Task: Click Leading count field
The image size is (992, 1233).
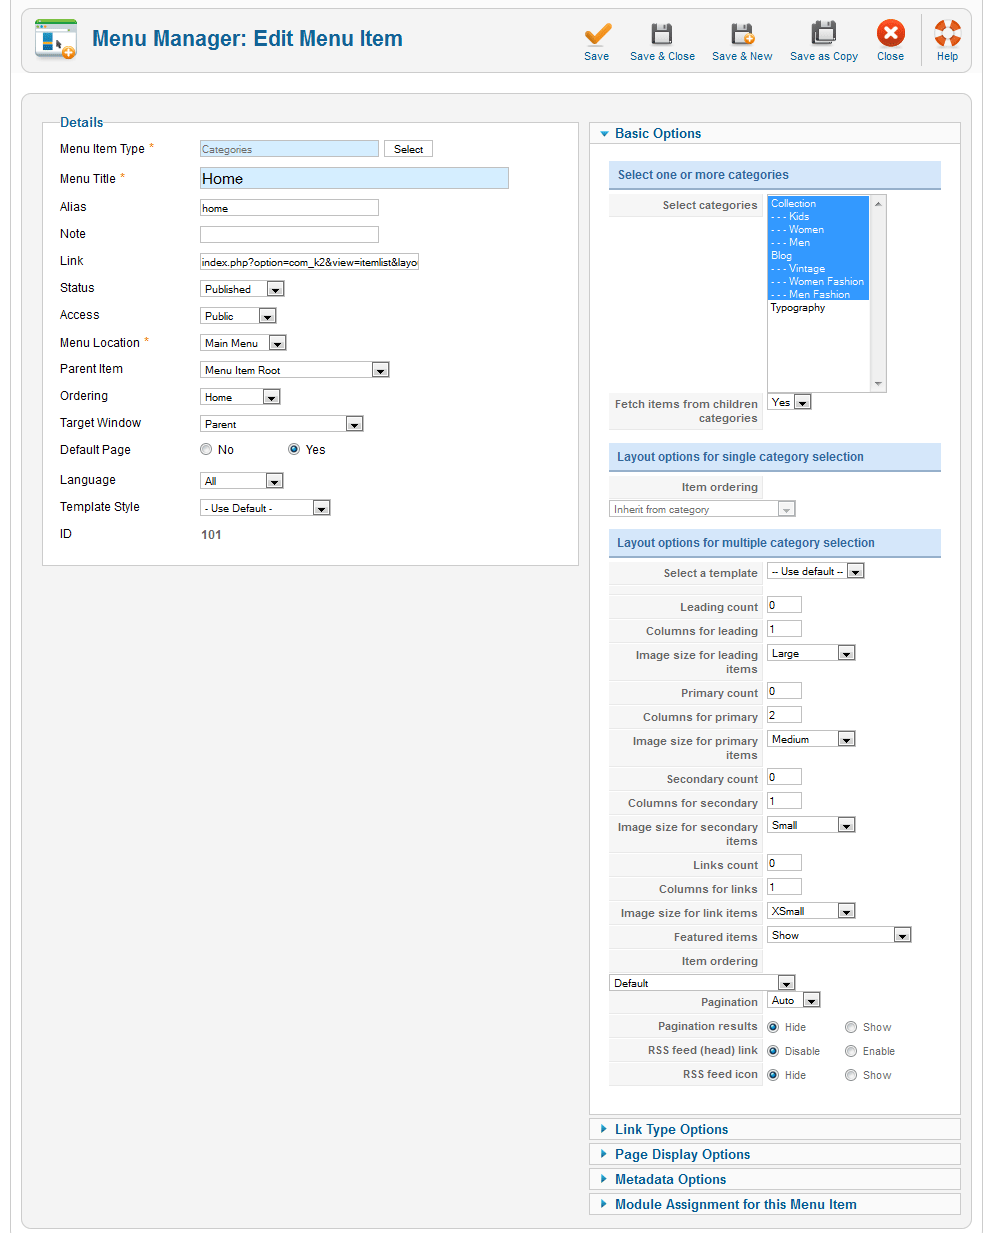Action: pos(784,605)
